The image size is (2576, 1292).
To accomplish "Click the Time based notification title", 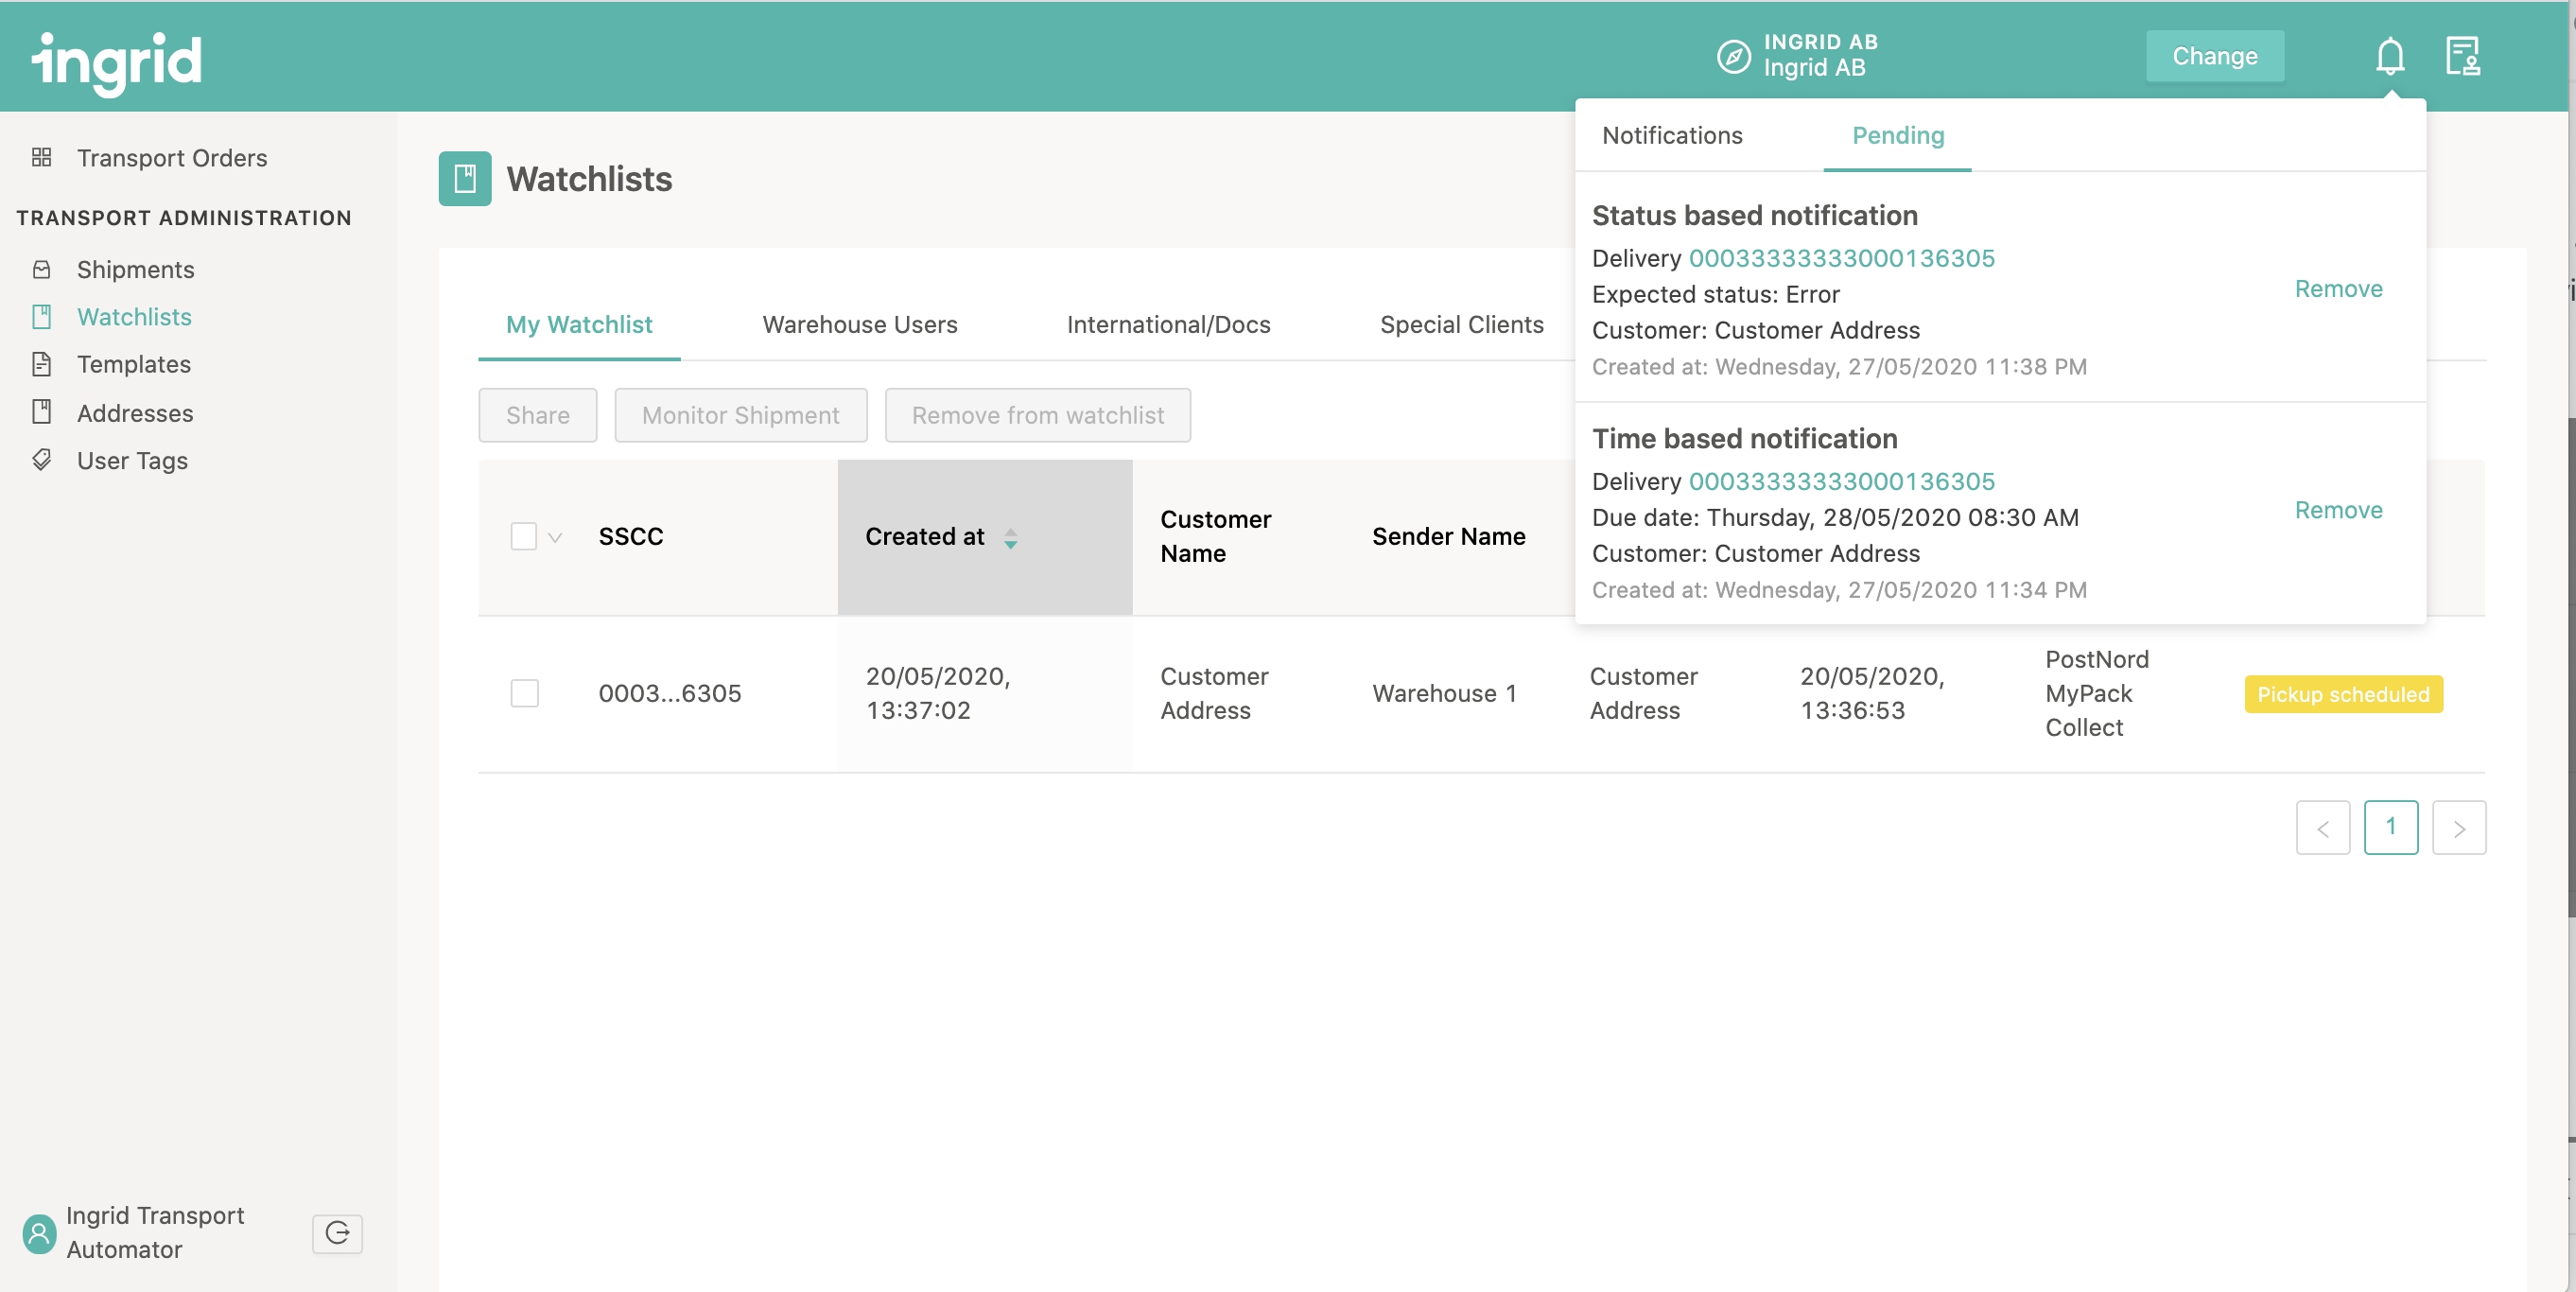I will click(x=1745, y=438).
